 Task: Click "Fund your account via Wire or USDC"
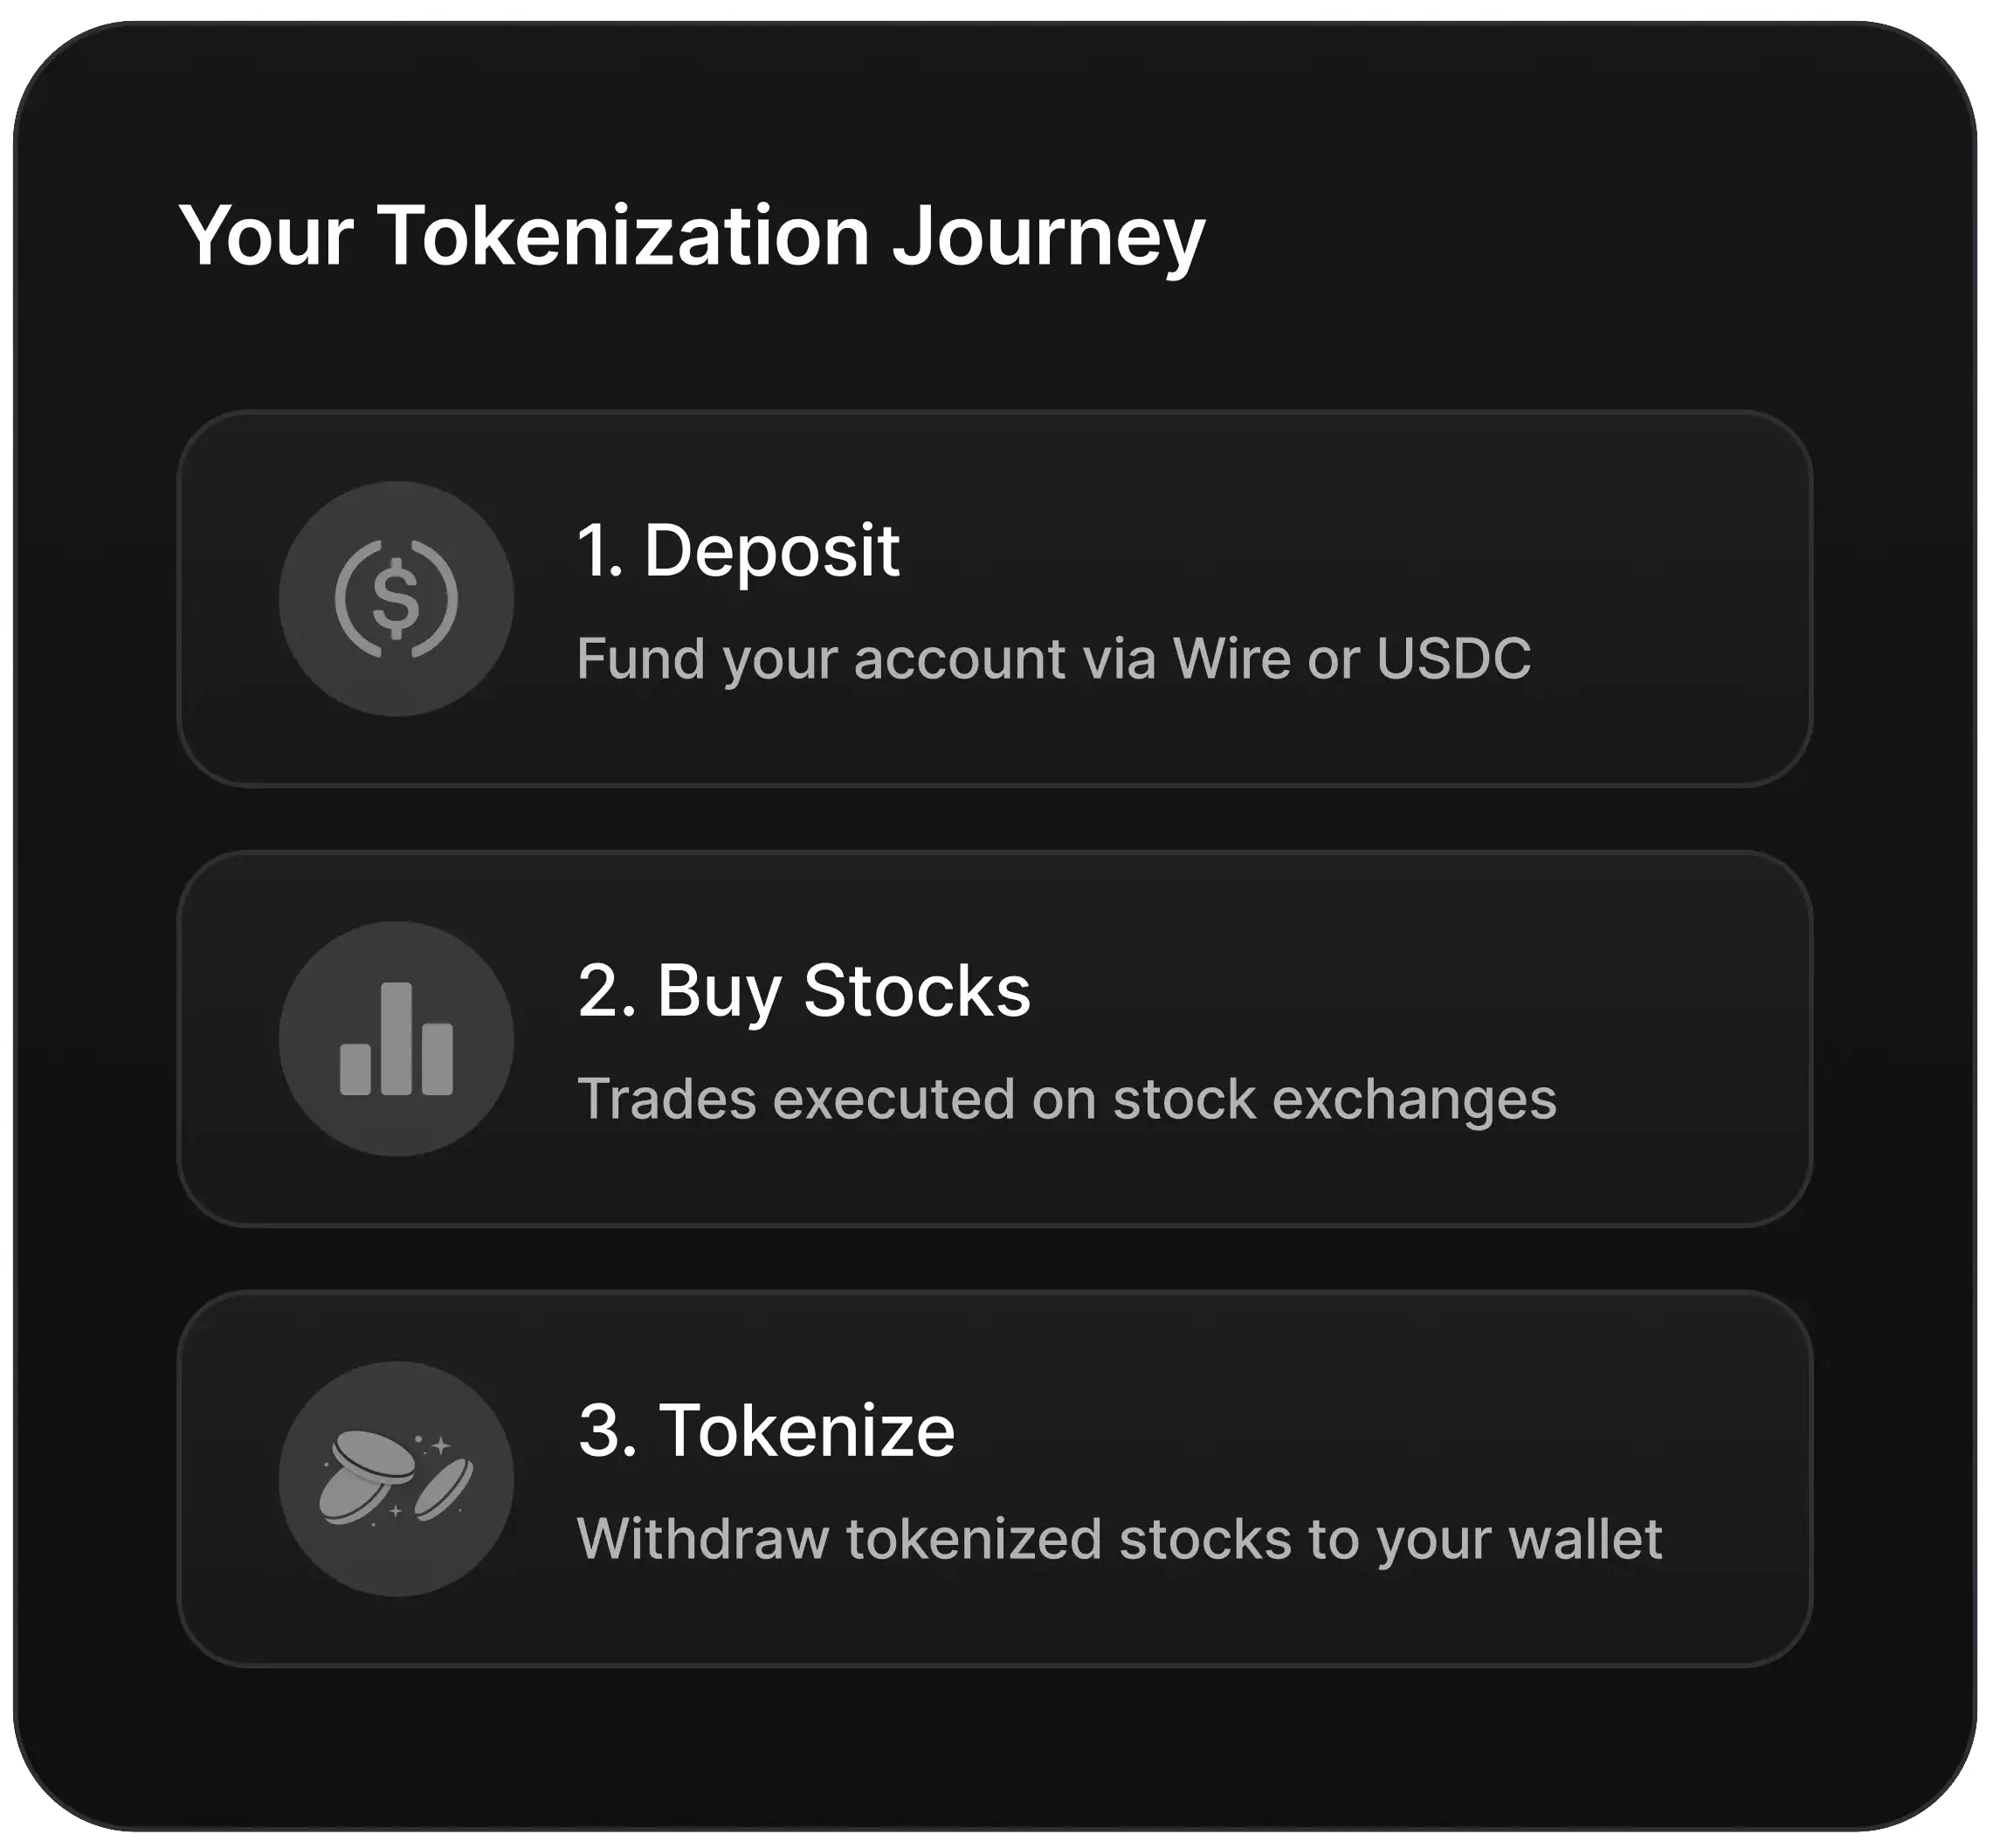point(1054,658)
